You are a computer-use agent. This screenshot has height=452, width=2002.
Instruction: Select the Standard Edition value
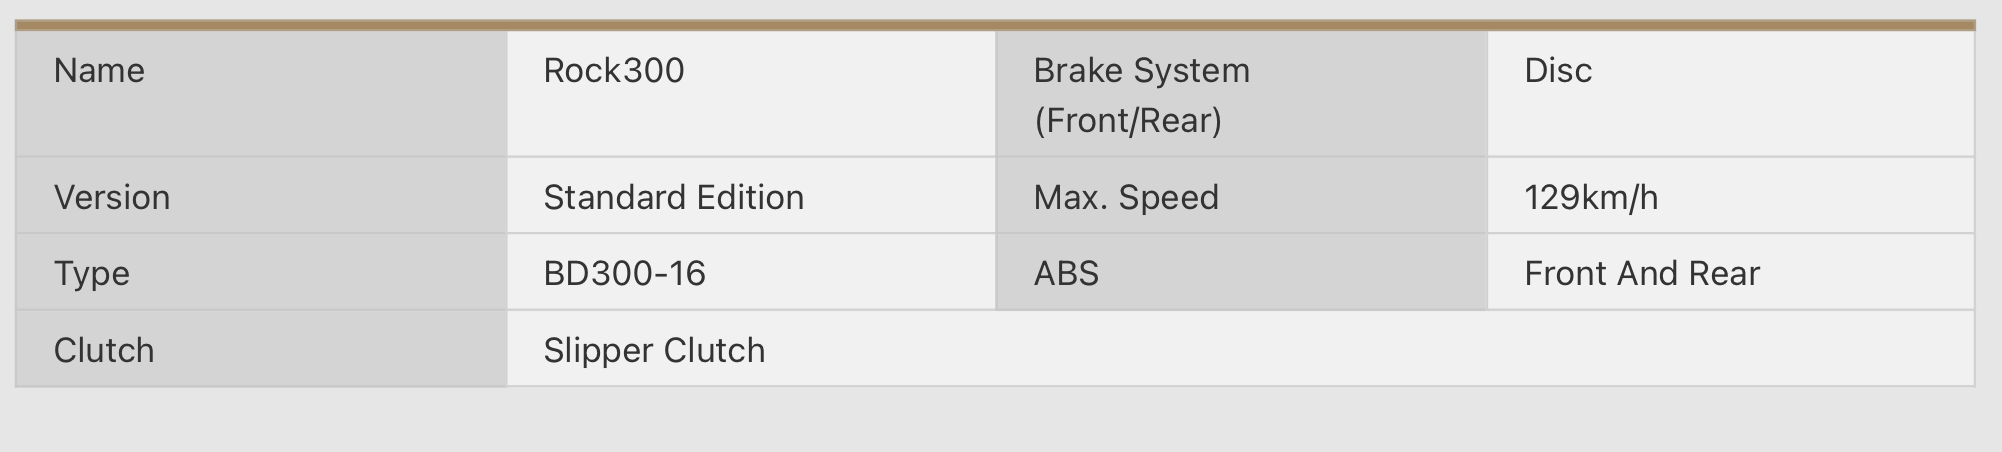(x=673, y=197)
